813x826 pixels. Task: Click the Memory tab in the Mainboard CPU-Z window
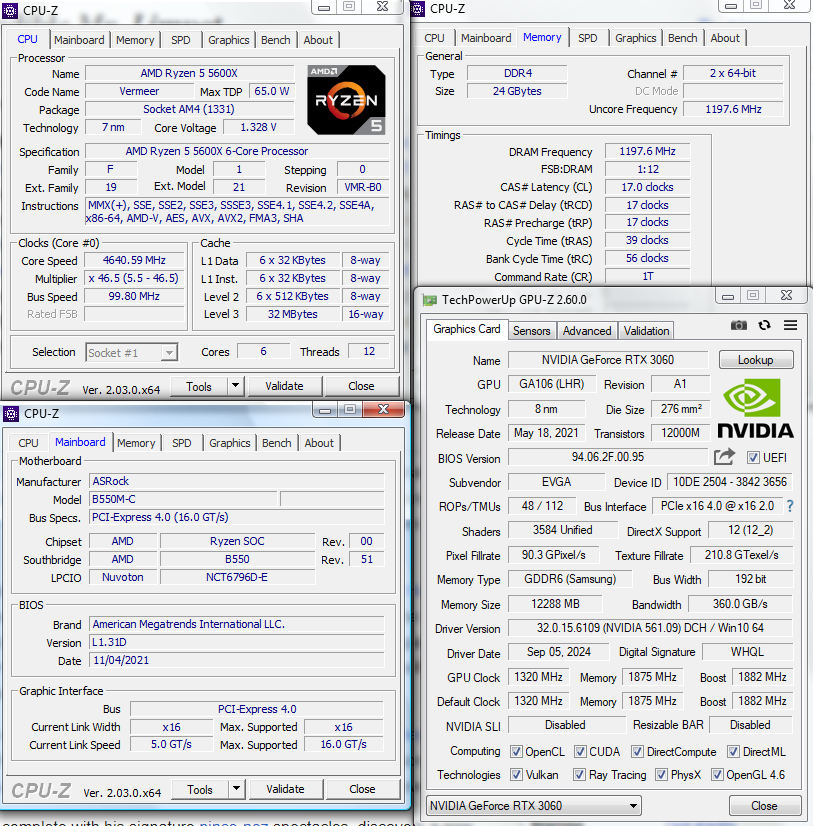pyautogui.click(x=136, y=443)
